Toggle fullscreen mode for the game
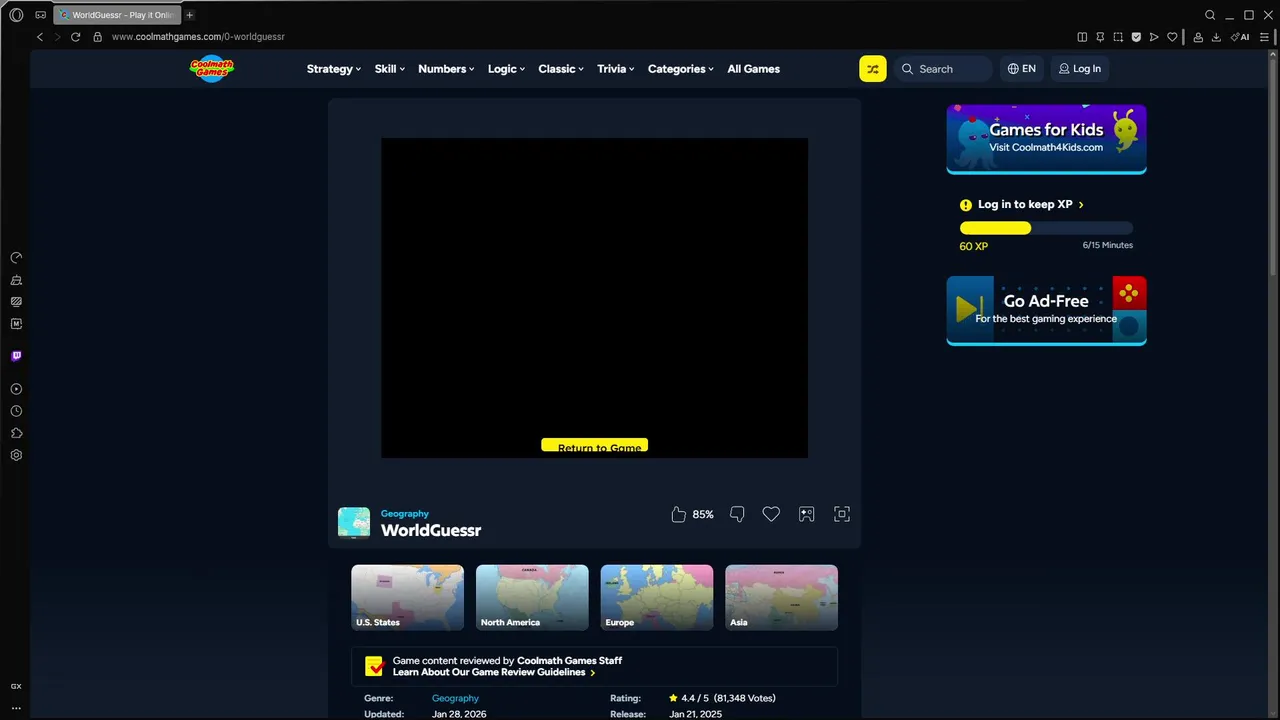 coord(842,514)
